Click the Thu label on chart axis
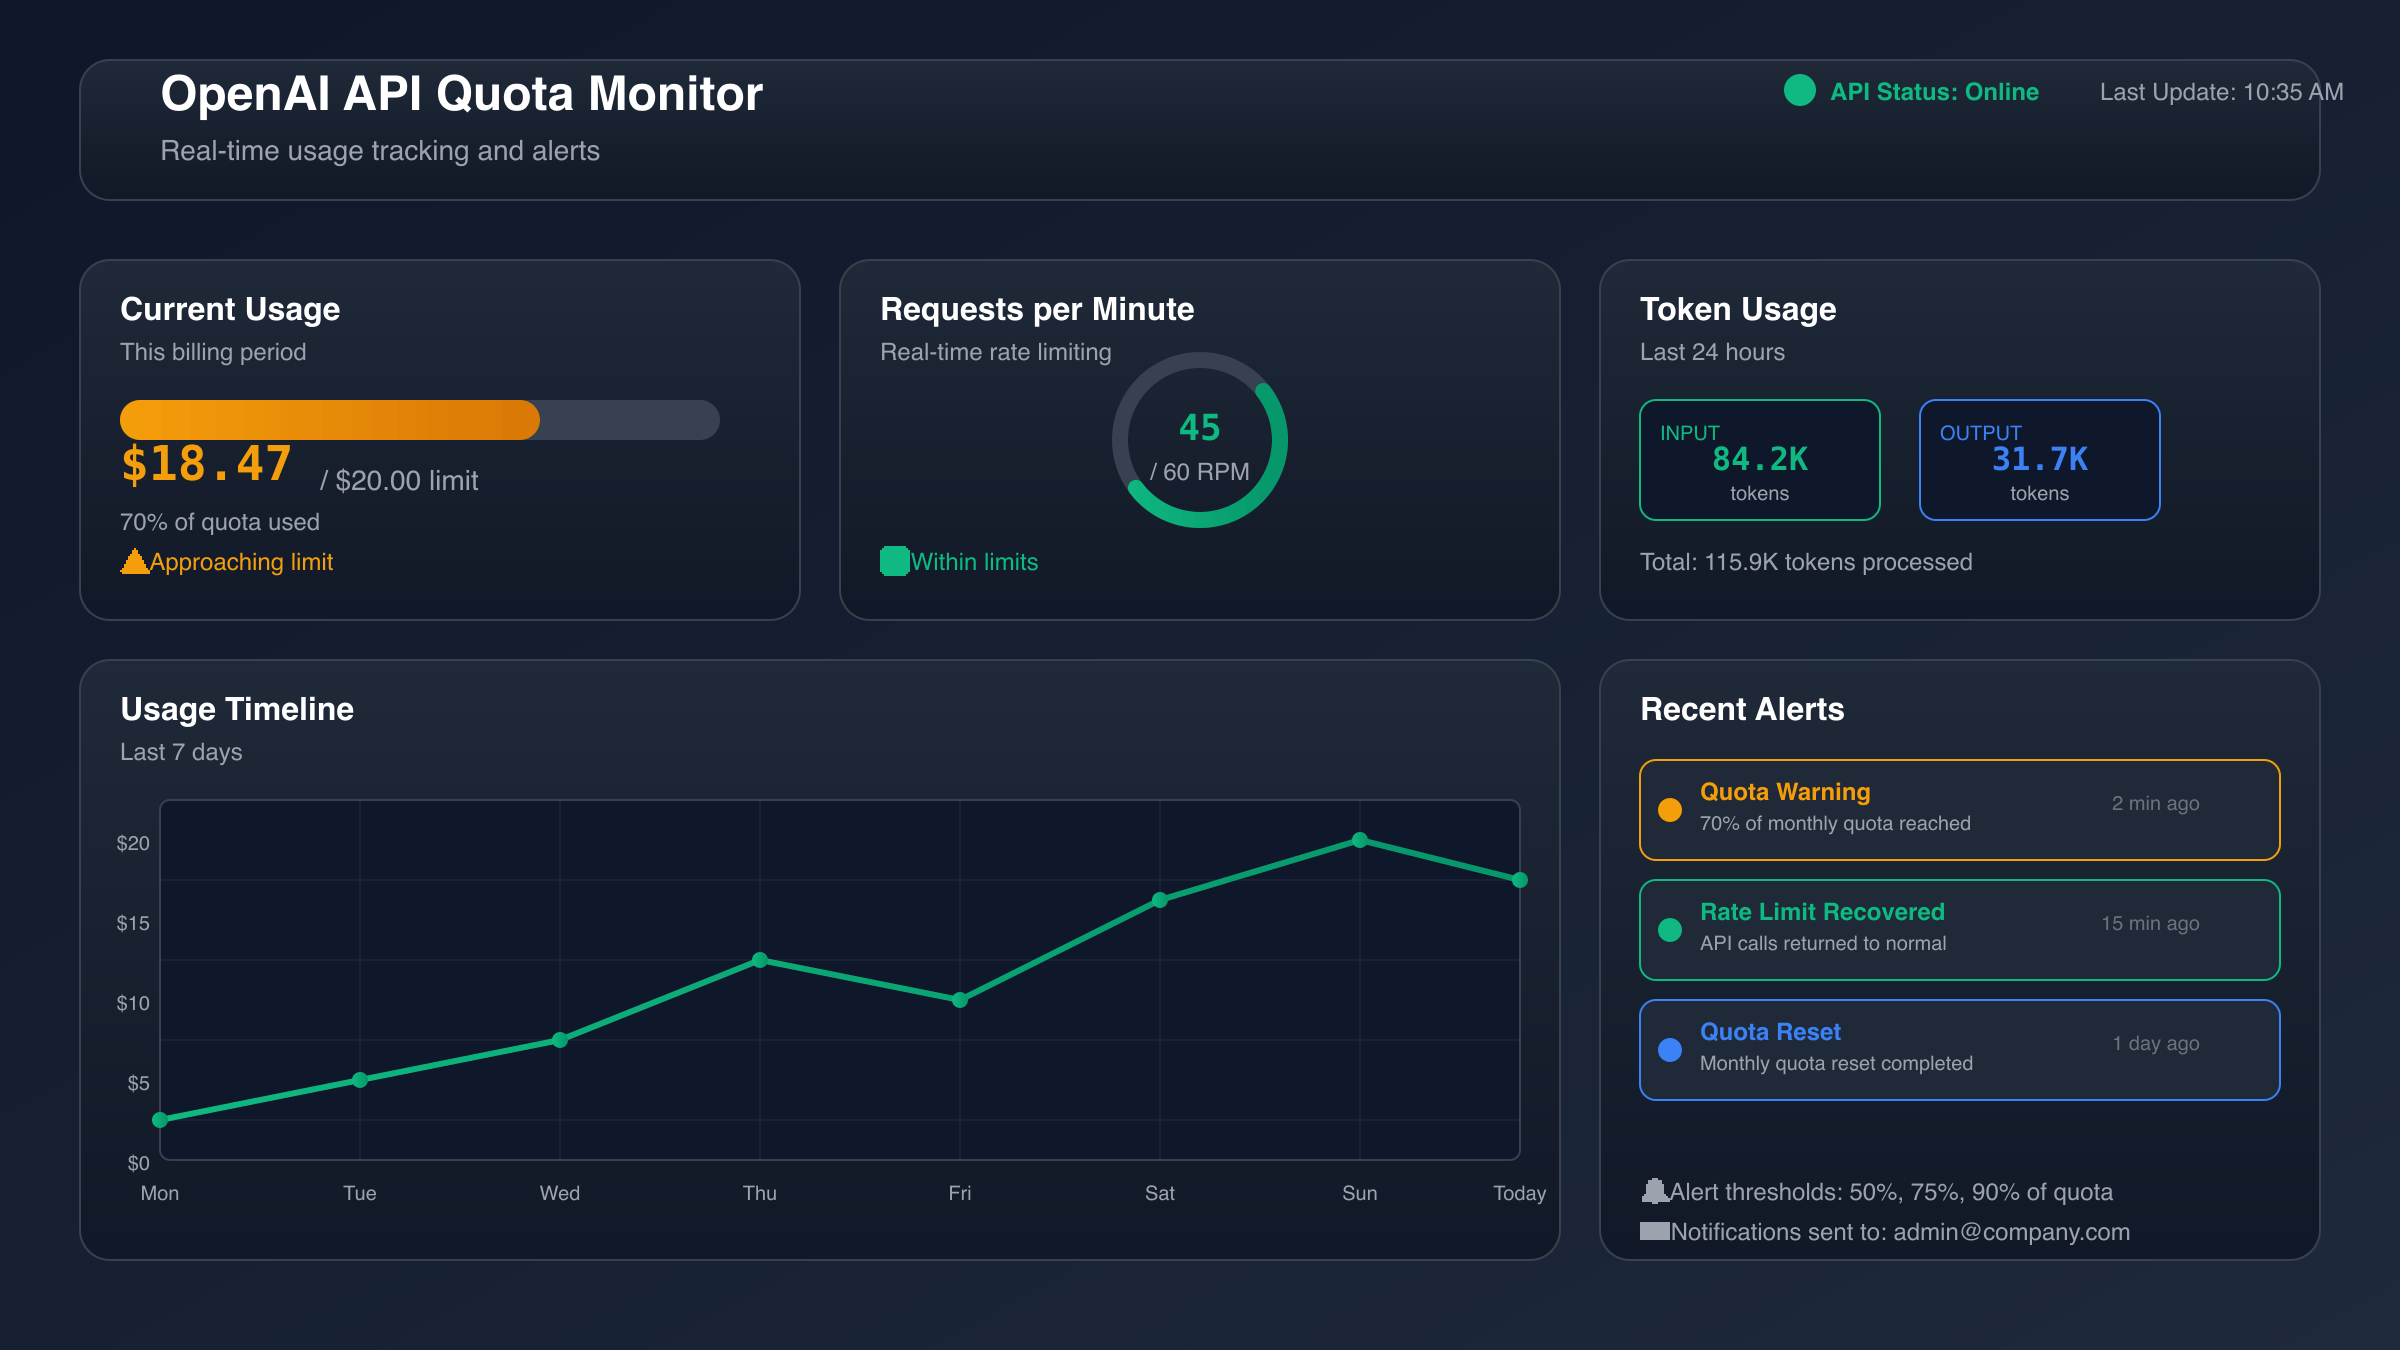Screen dimensions: 2400x1350 760,1193
